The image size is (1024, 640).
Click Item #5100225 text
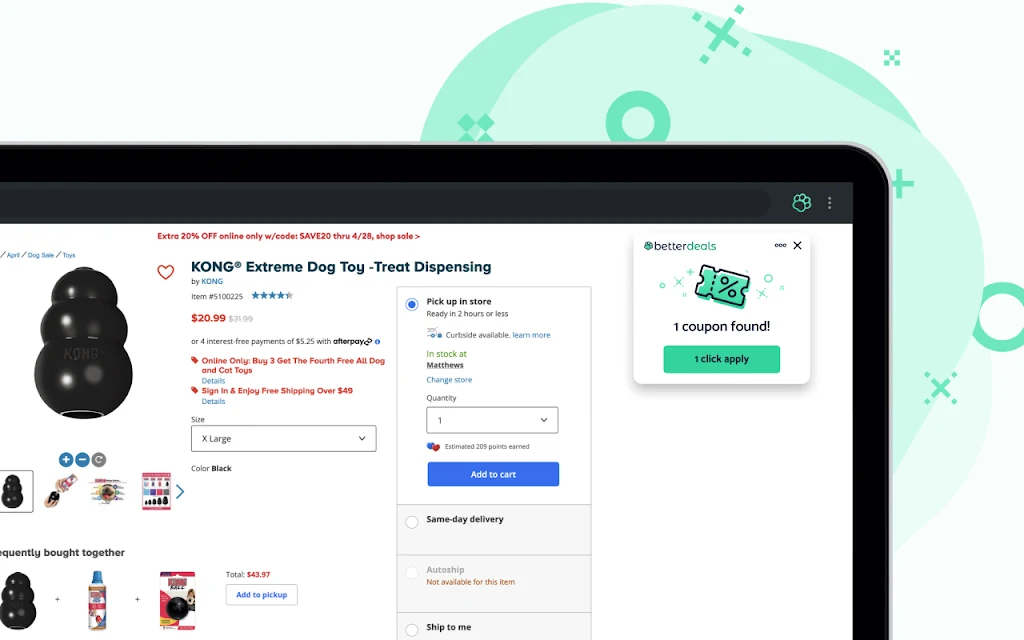click(x=217, y=296)
